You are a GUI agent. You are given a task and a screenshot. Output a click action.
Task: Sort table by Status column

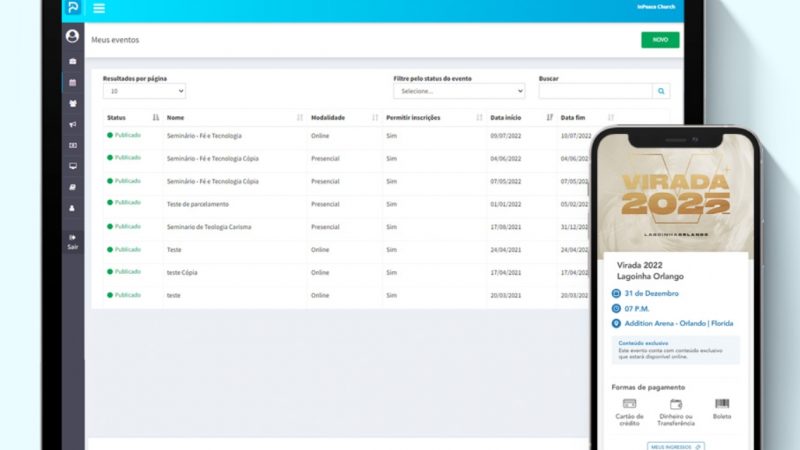point(155,118)
